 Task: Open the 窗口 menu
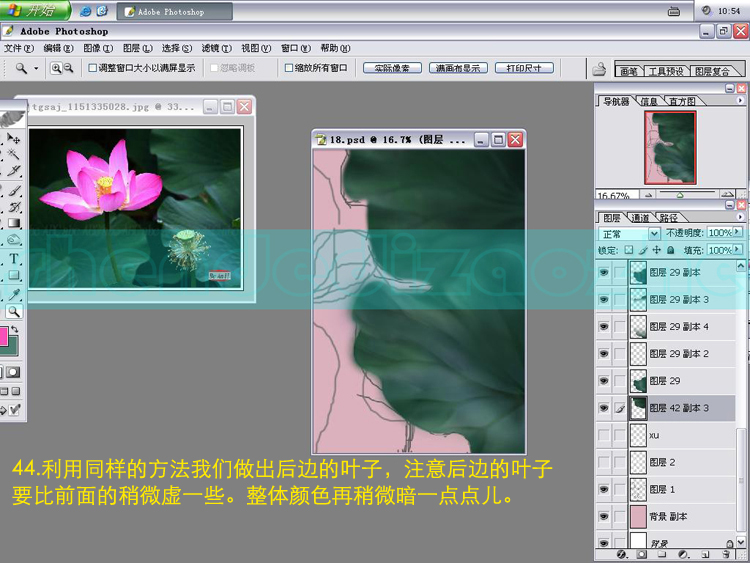(296, 48)
